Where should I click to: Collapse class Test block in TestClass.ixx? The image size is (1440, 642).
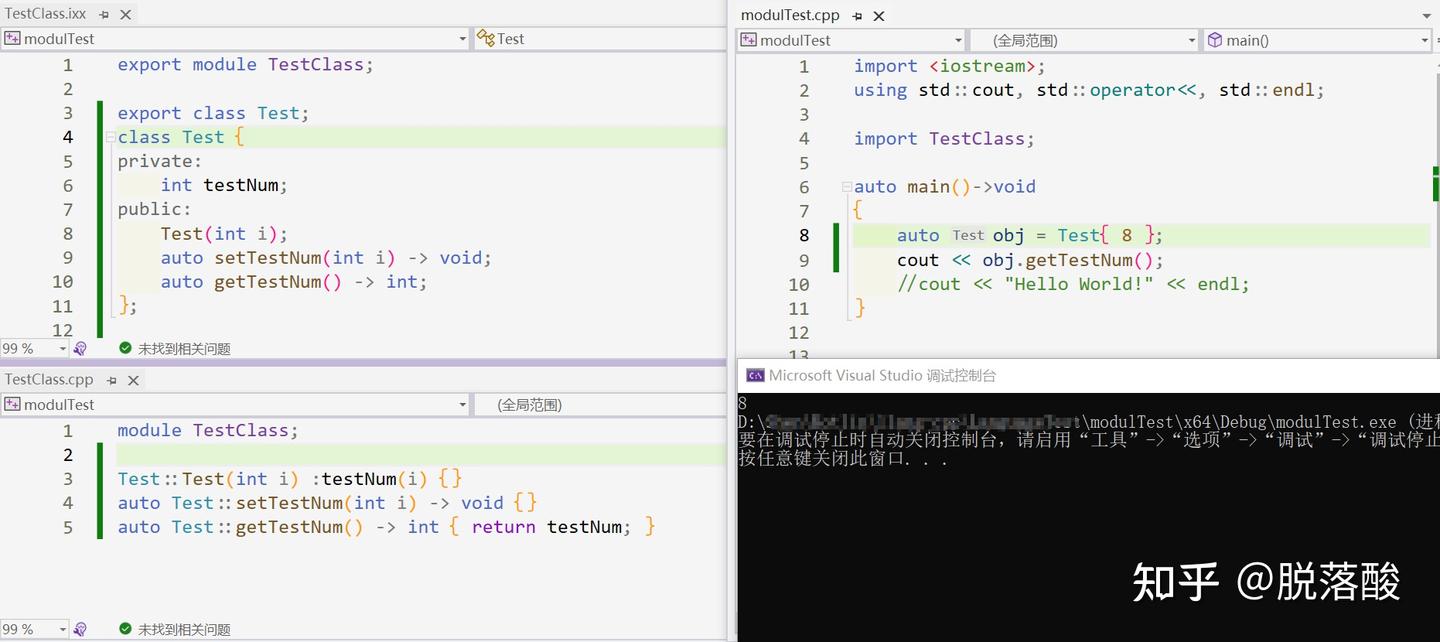point(110,138)
